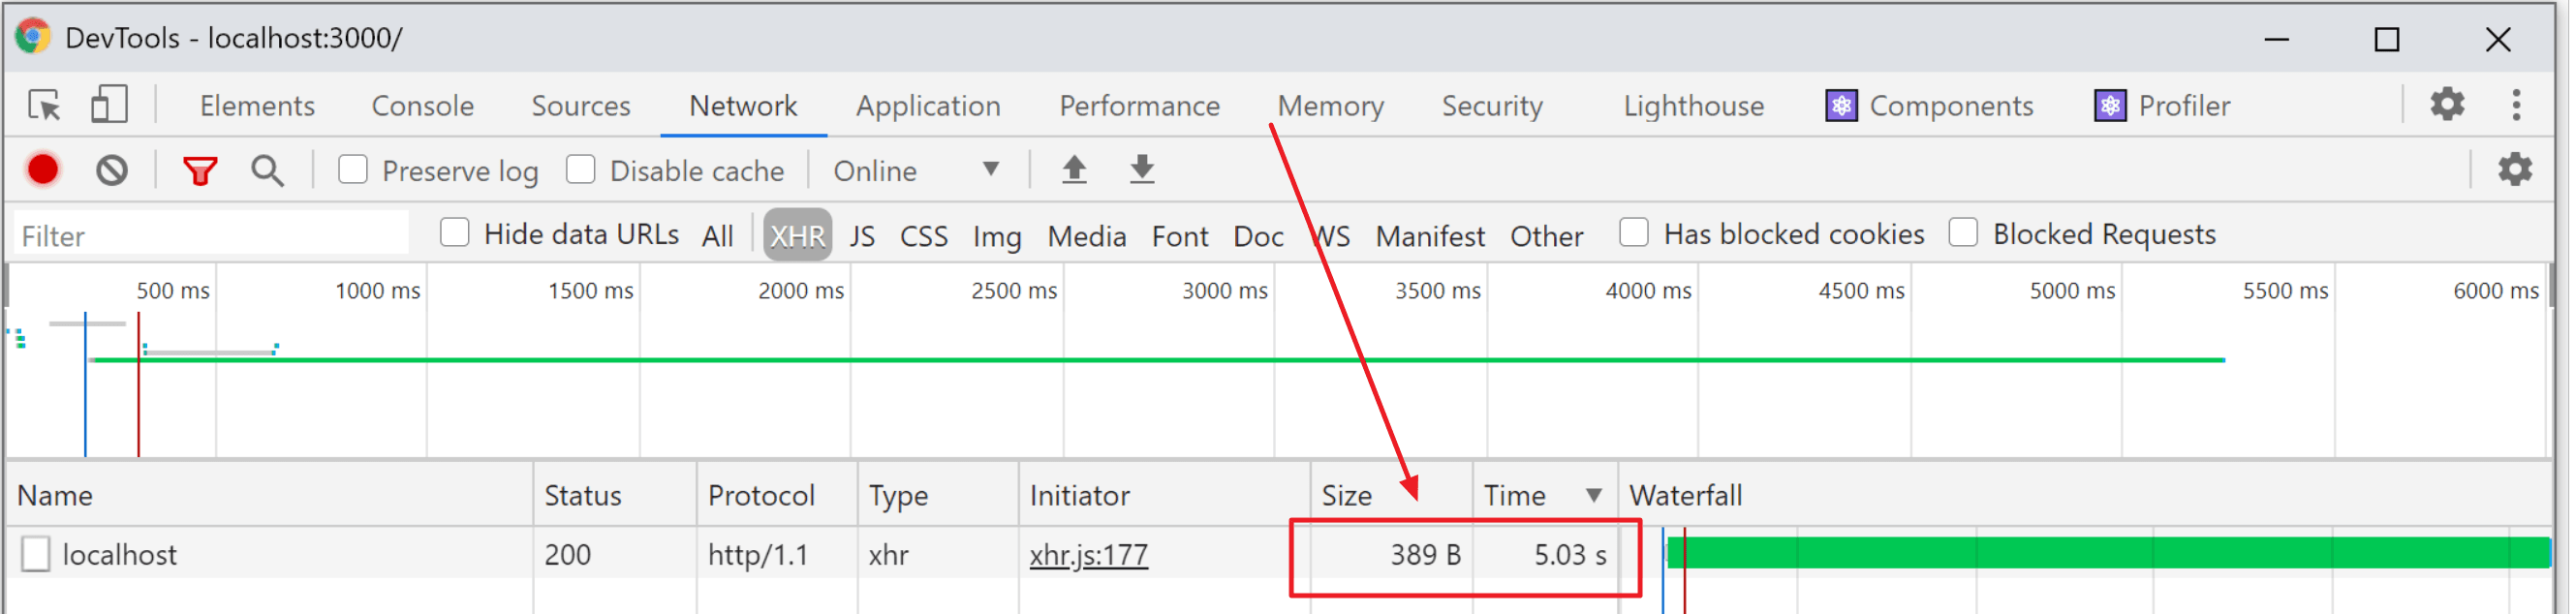Select the inspect element picker icon
Image resolution: width=2576 pixels, height=614 pixels.
point(45,105)
